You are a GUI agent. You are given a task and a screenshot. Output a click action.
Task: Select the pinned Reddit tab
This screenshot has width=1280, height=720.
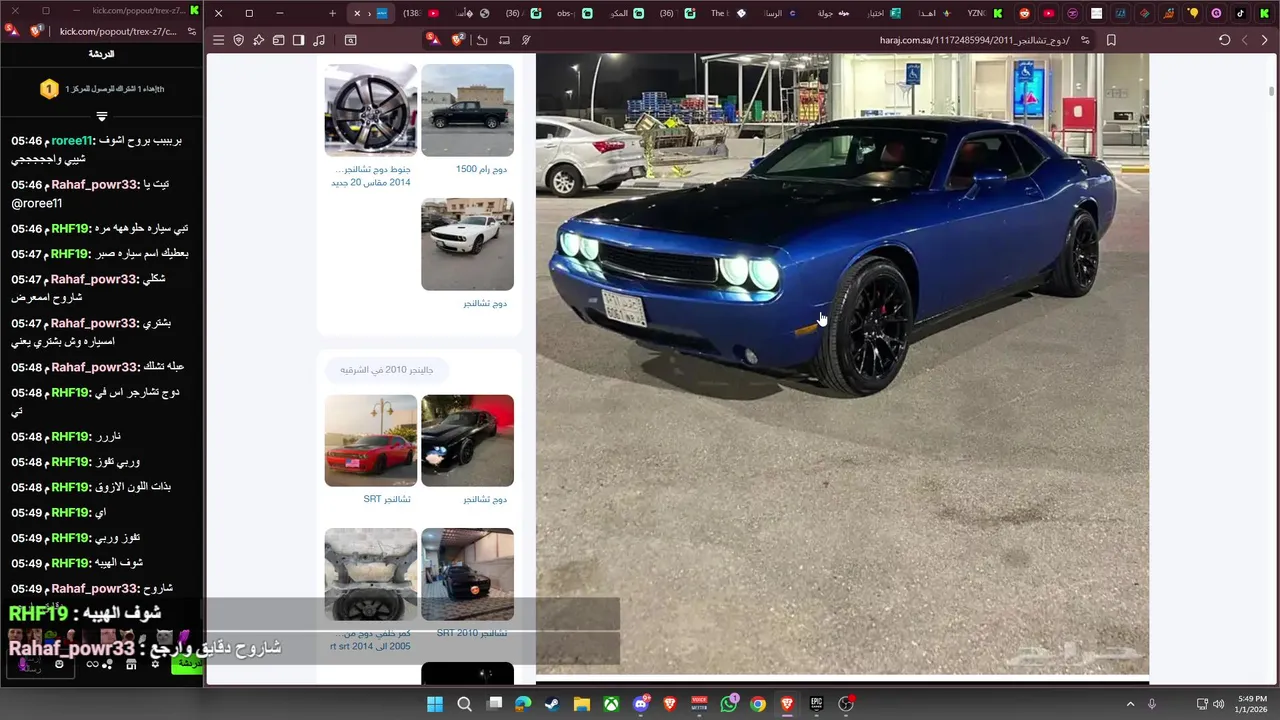tap(1025, 13)
